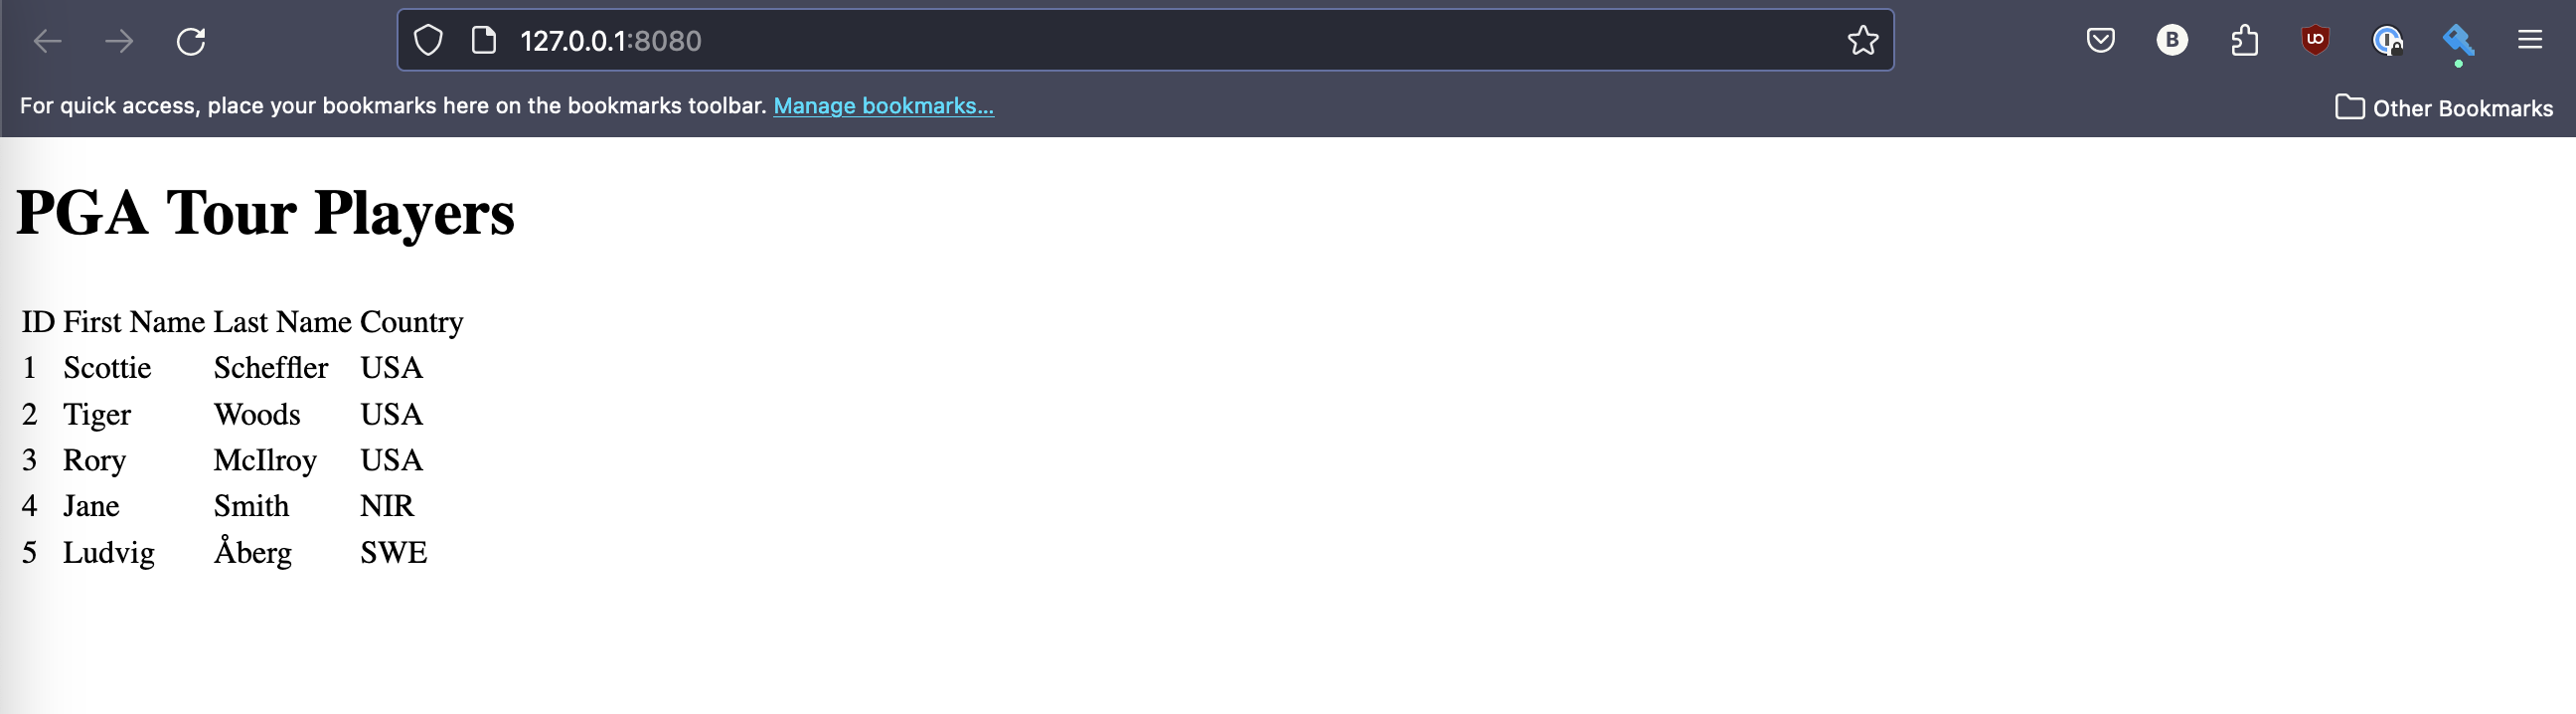Go forward with the forward arrow

[119, 41]
